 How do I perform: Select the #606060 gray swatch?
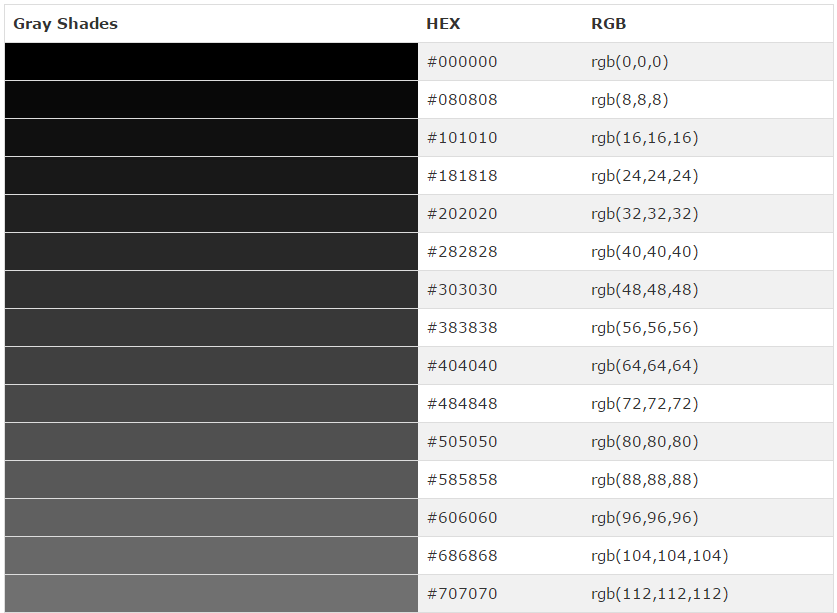tap(211, 518)
